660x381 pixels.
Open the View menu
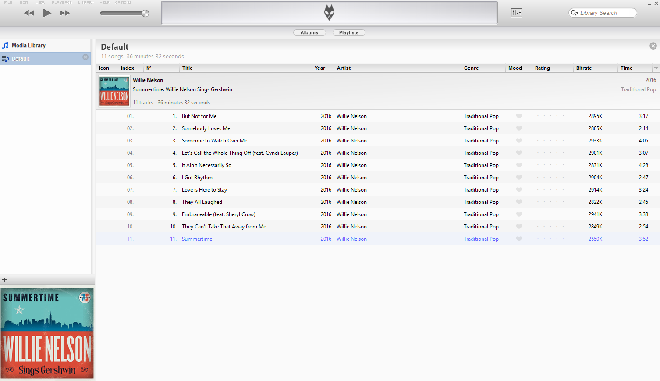point(41,2)
